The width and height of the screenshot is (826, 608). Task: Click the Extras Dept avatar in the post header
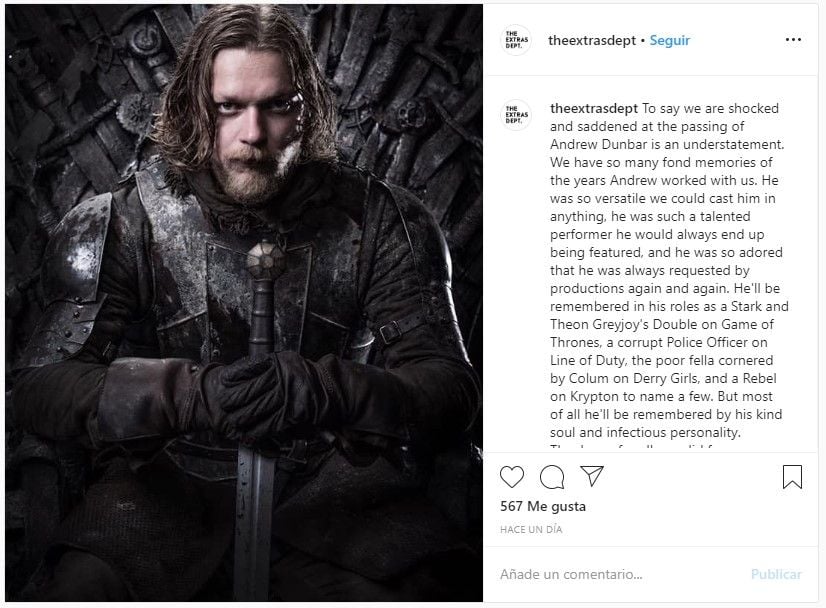516,40
